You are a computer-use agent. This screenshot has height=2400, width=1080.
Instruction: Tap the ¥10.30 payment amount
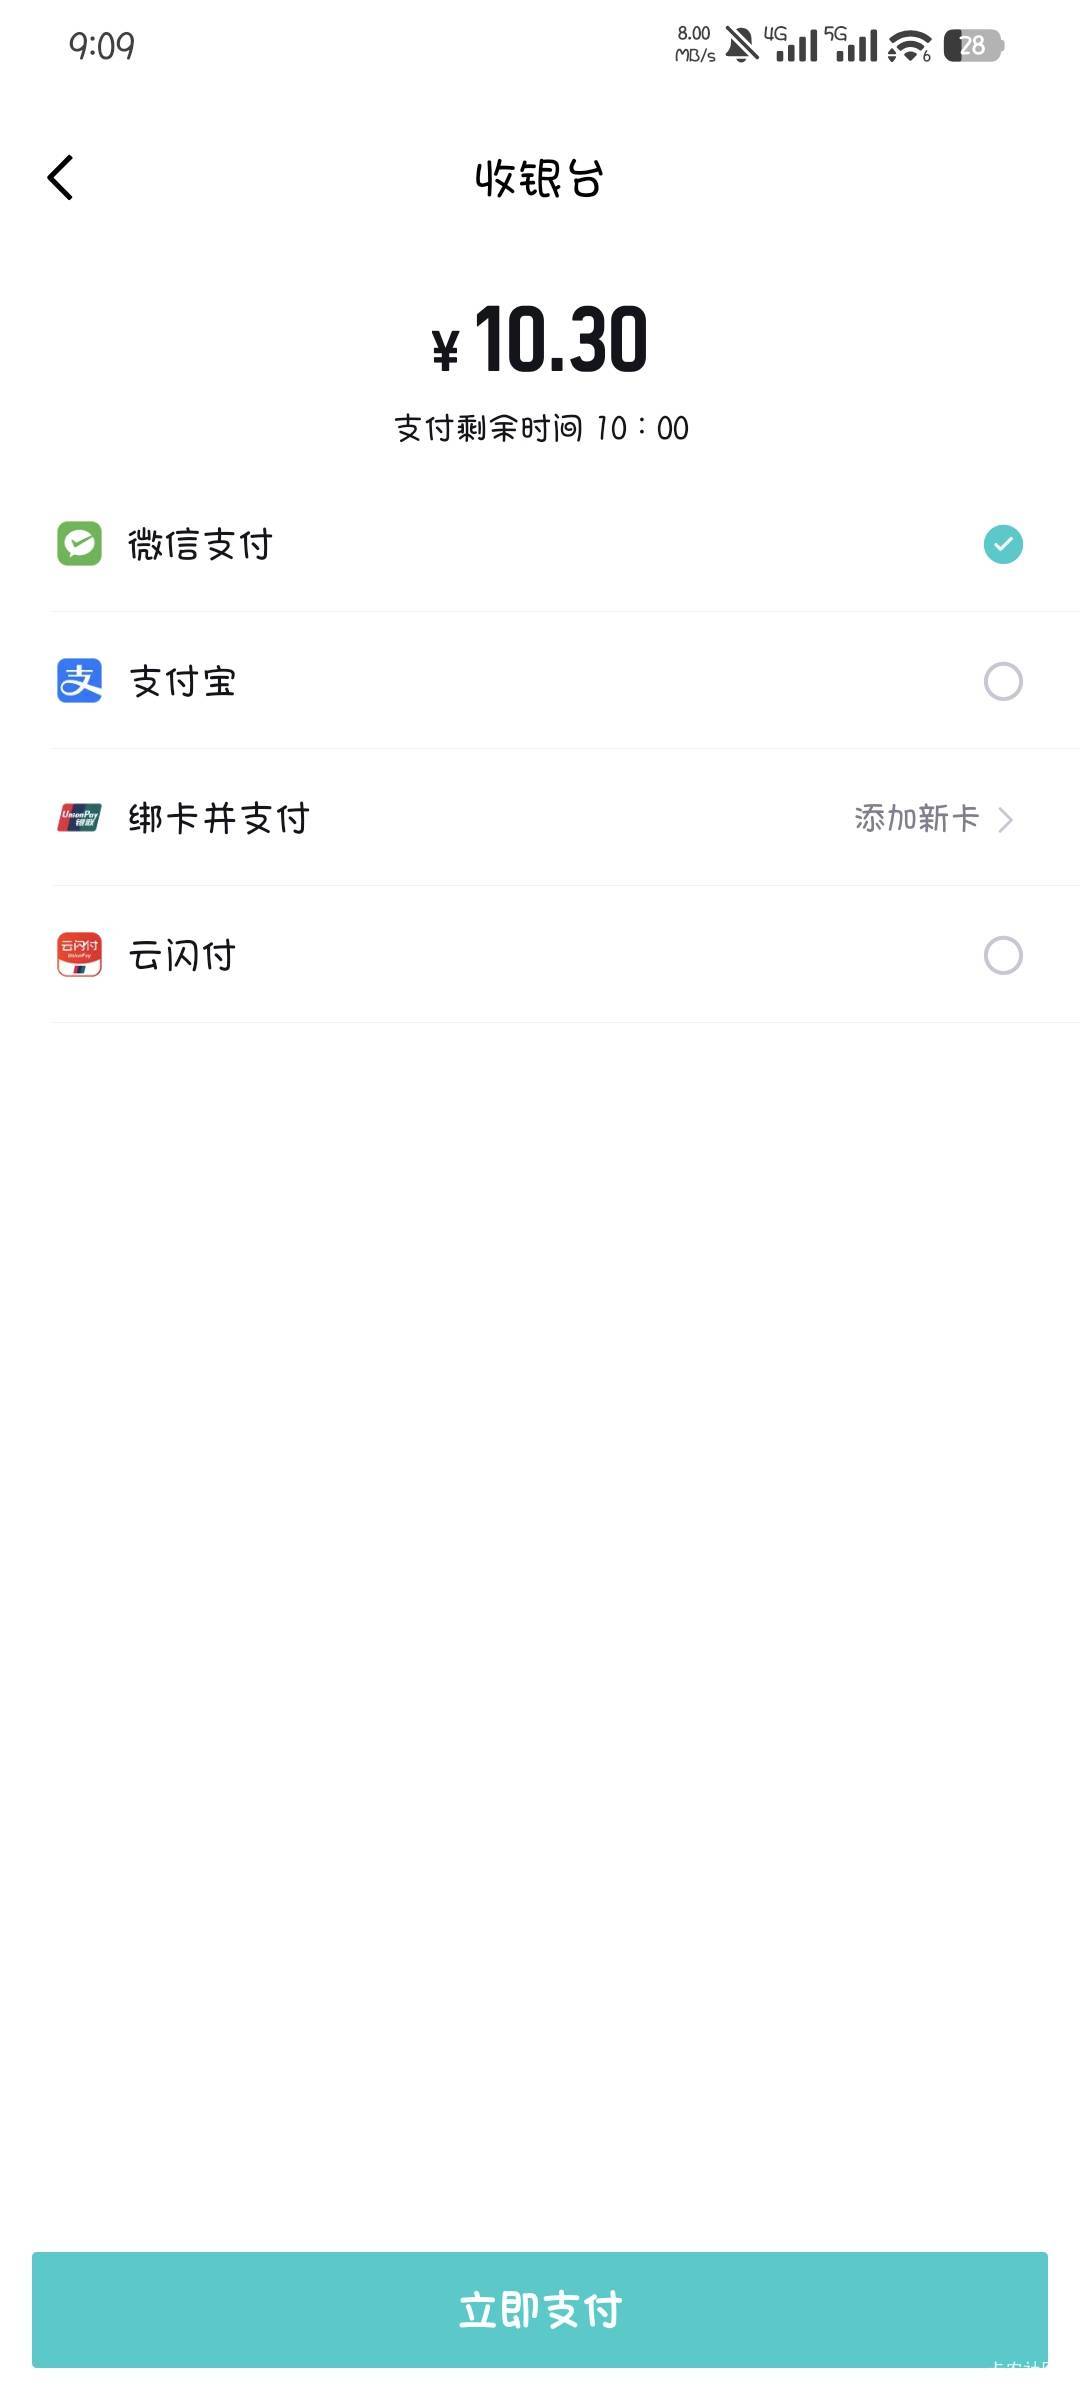coord(540,340)
